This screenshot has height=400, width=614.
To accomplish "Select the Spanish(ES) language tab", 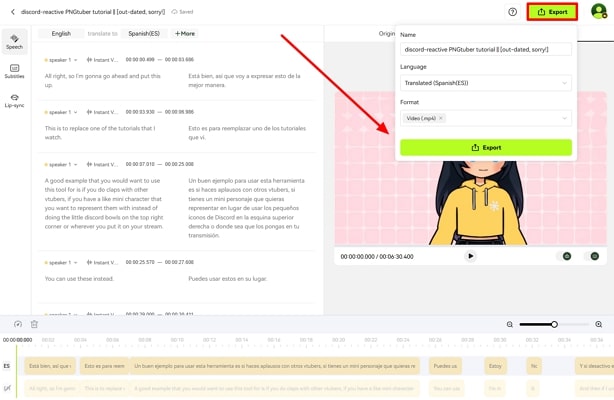I will (x=144, y=33).
